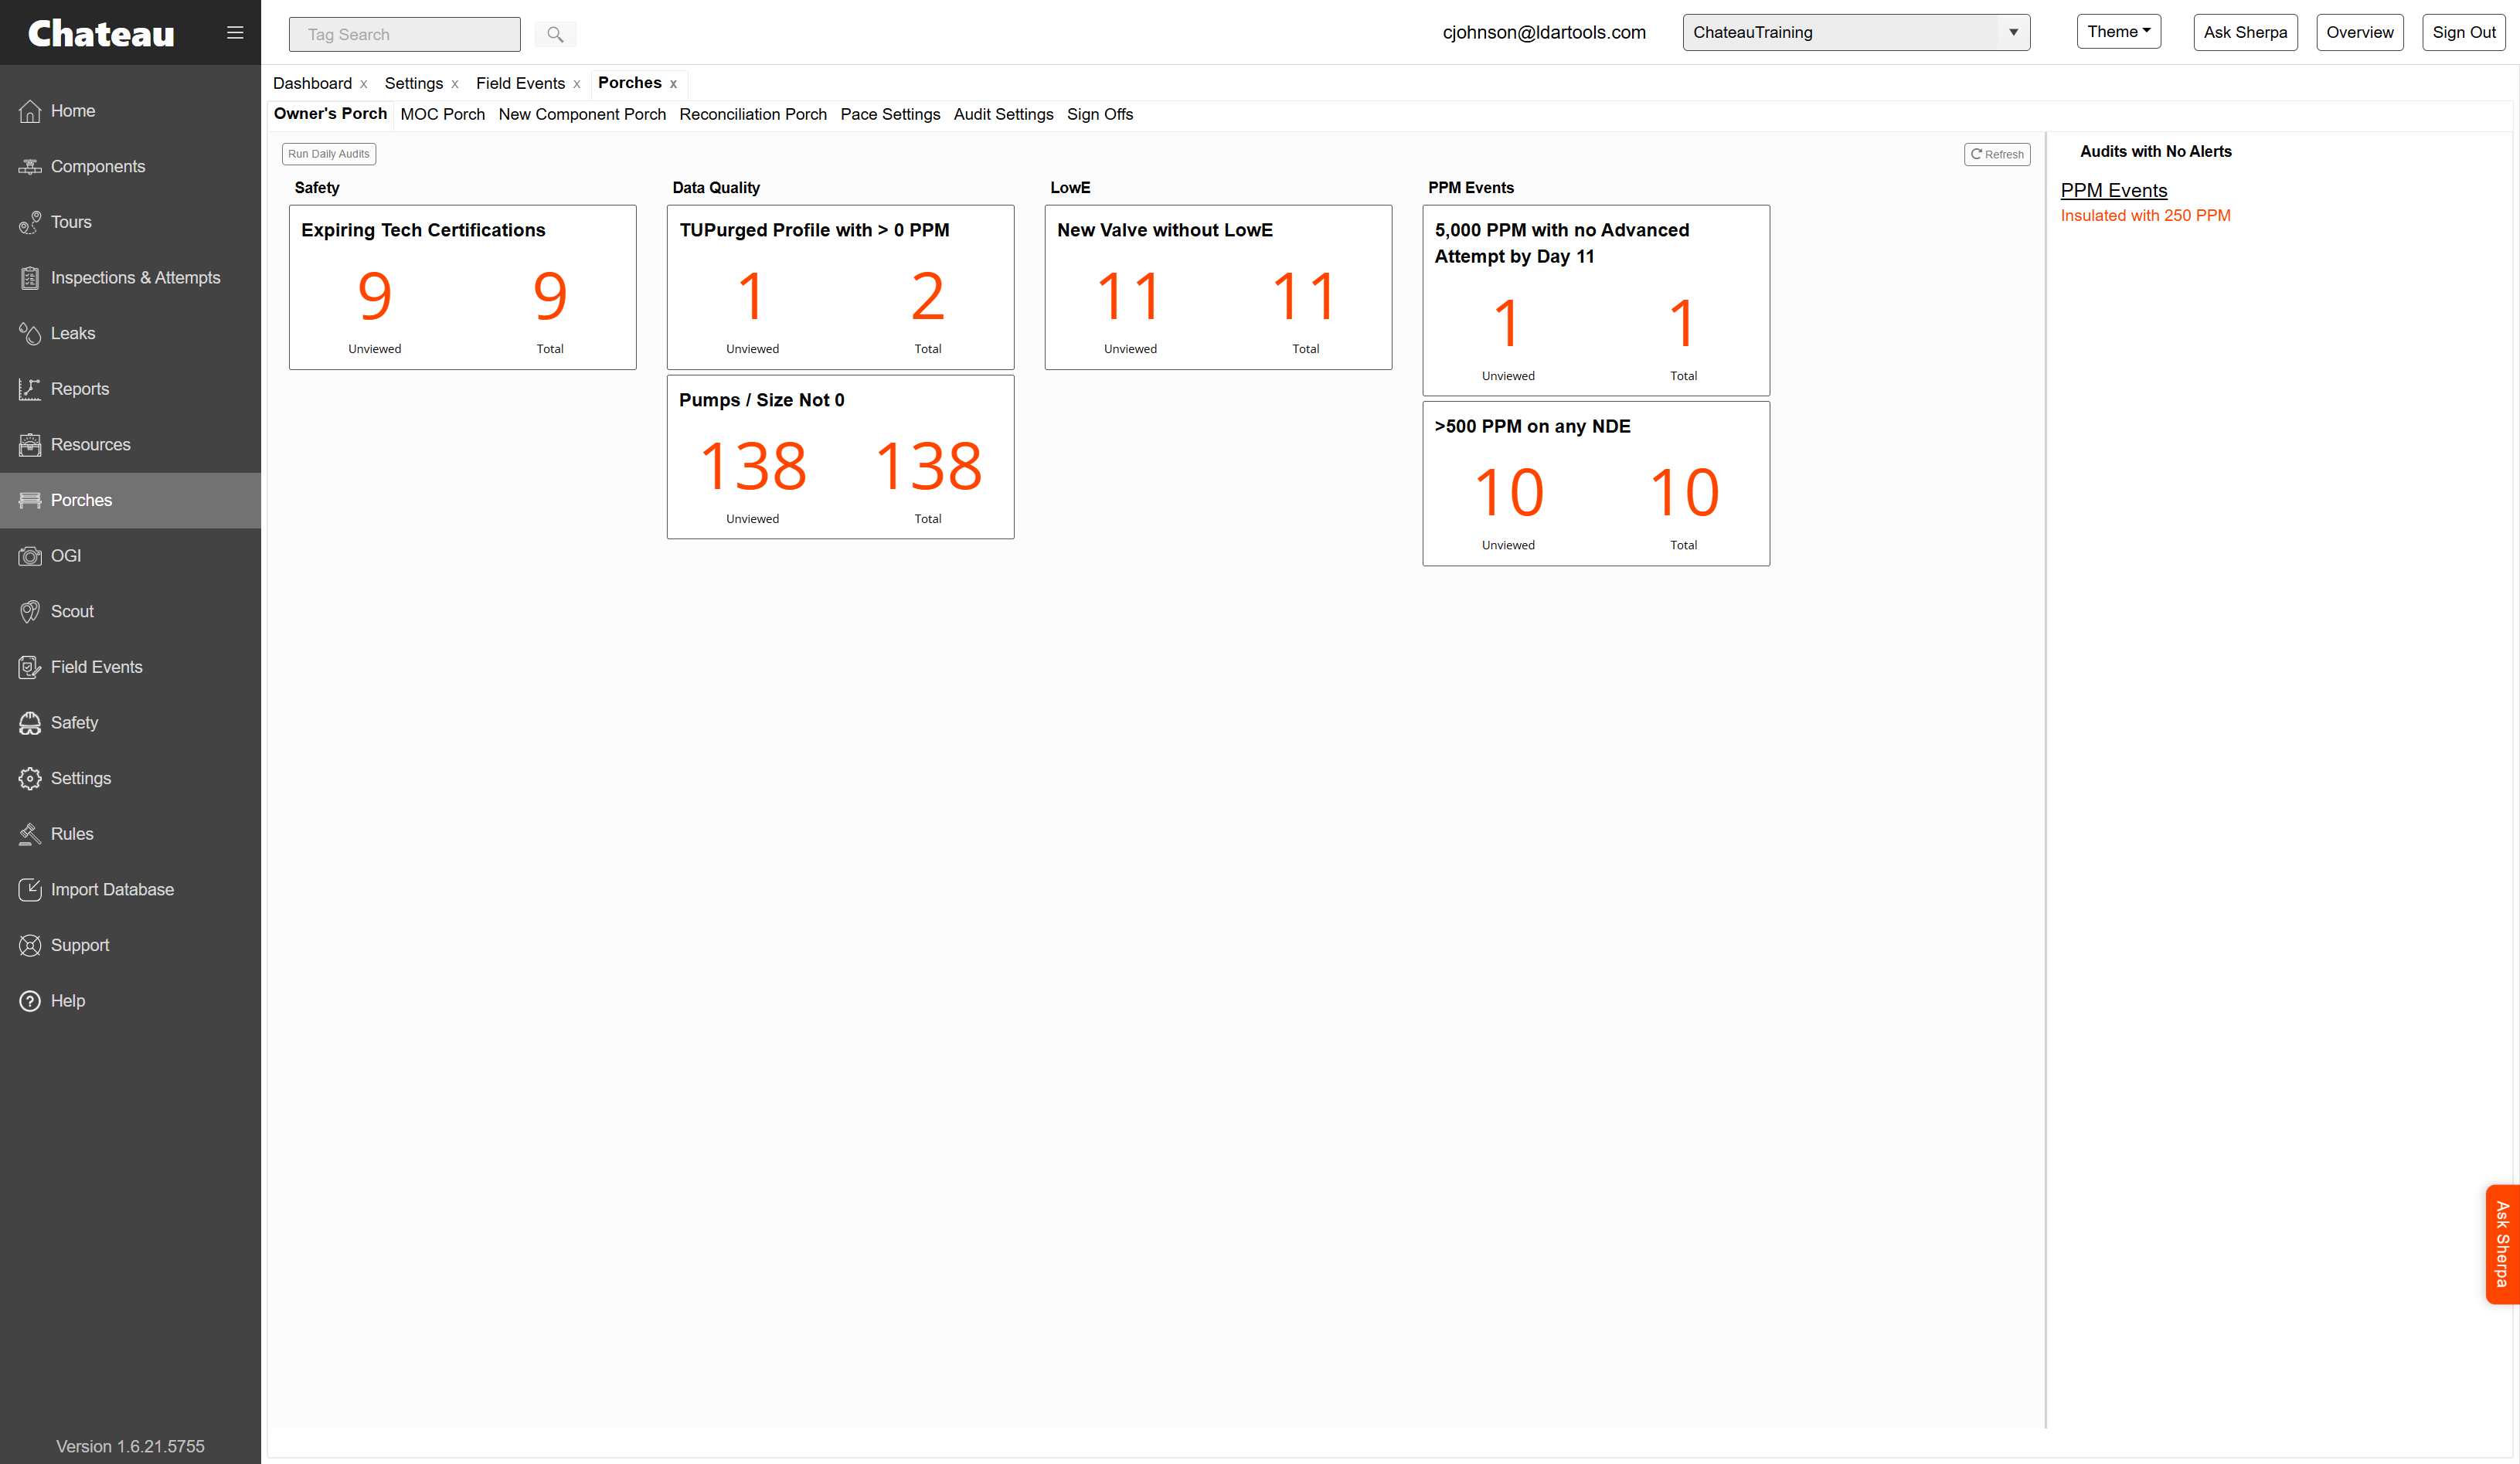
Task: Click the magnifier search button
Action: 555,34
